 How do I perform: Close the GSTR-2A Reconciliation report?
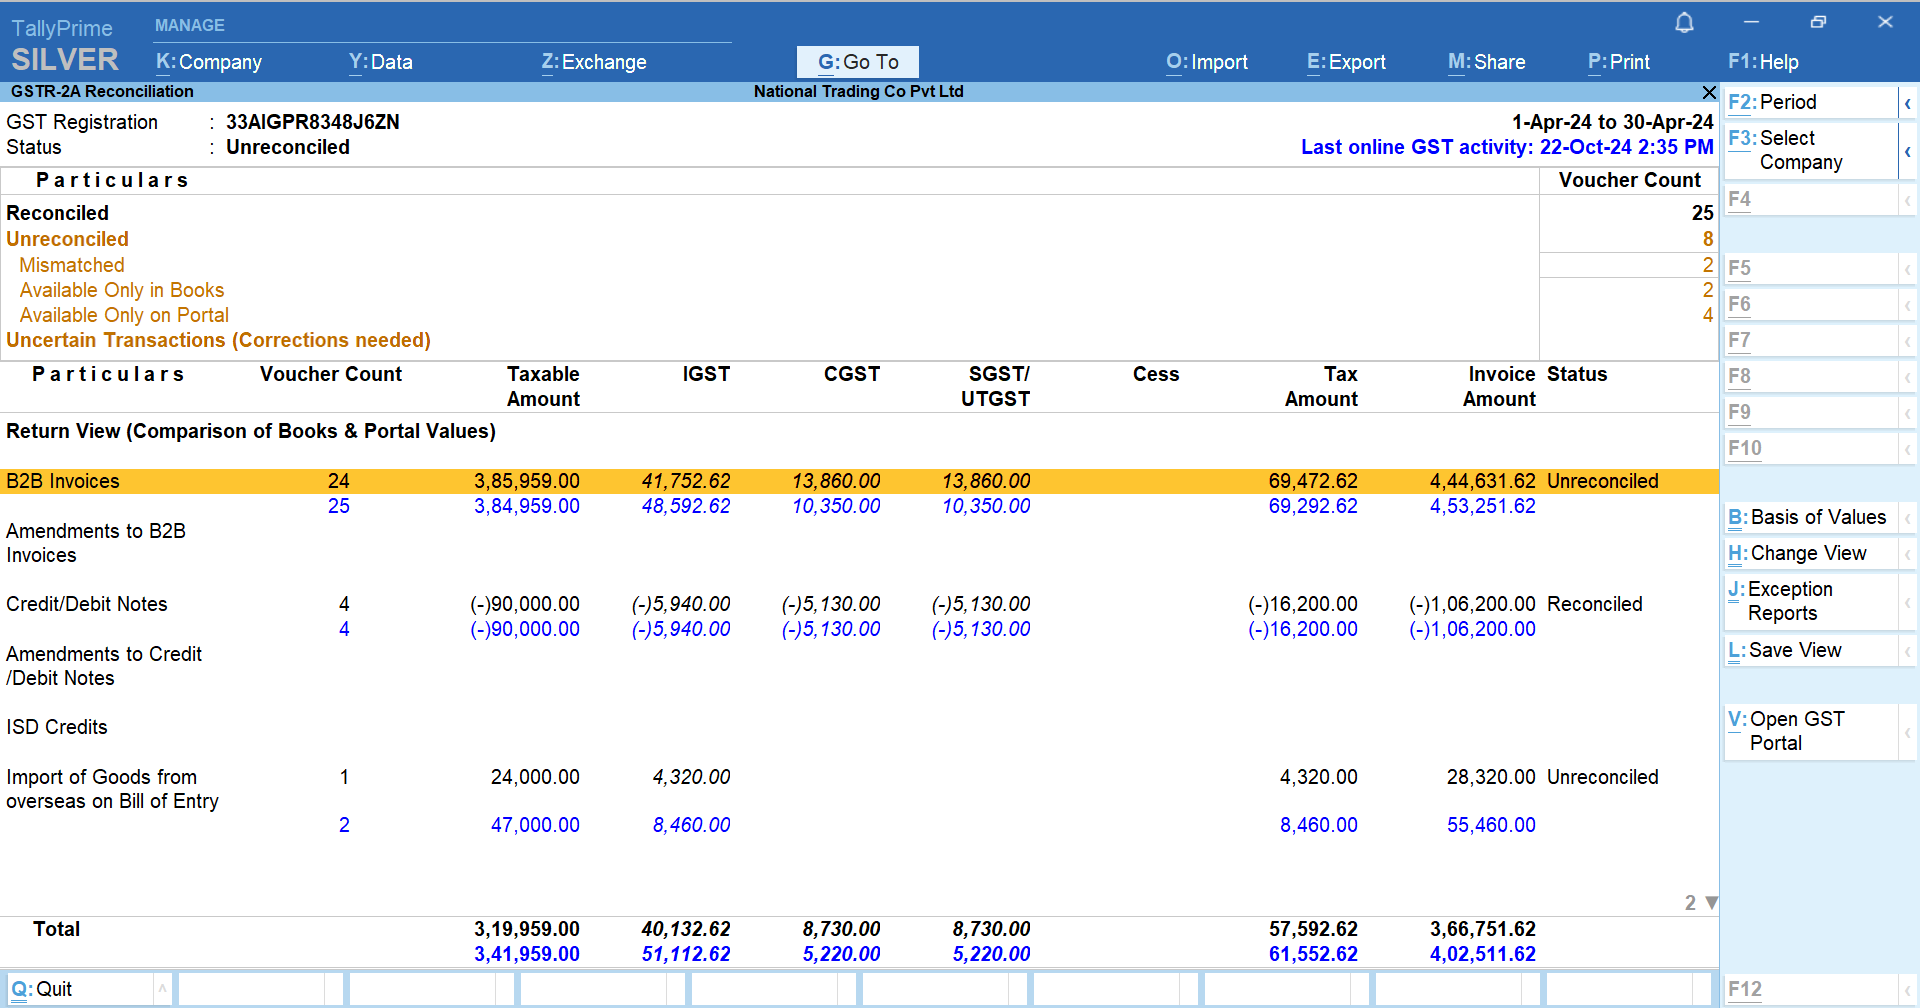click(1708, 92)
